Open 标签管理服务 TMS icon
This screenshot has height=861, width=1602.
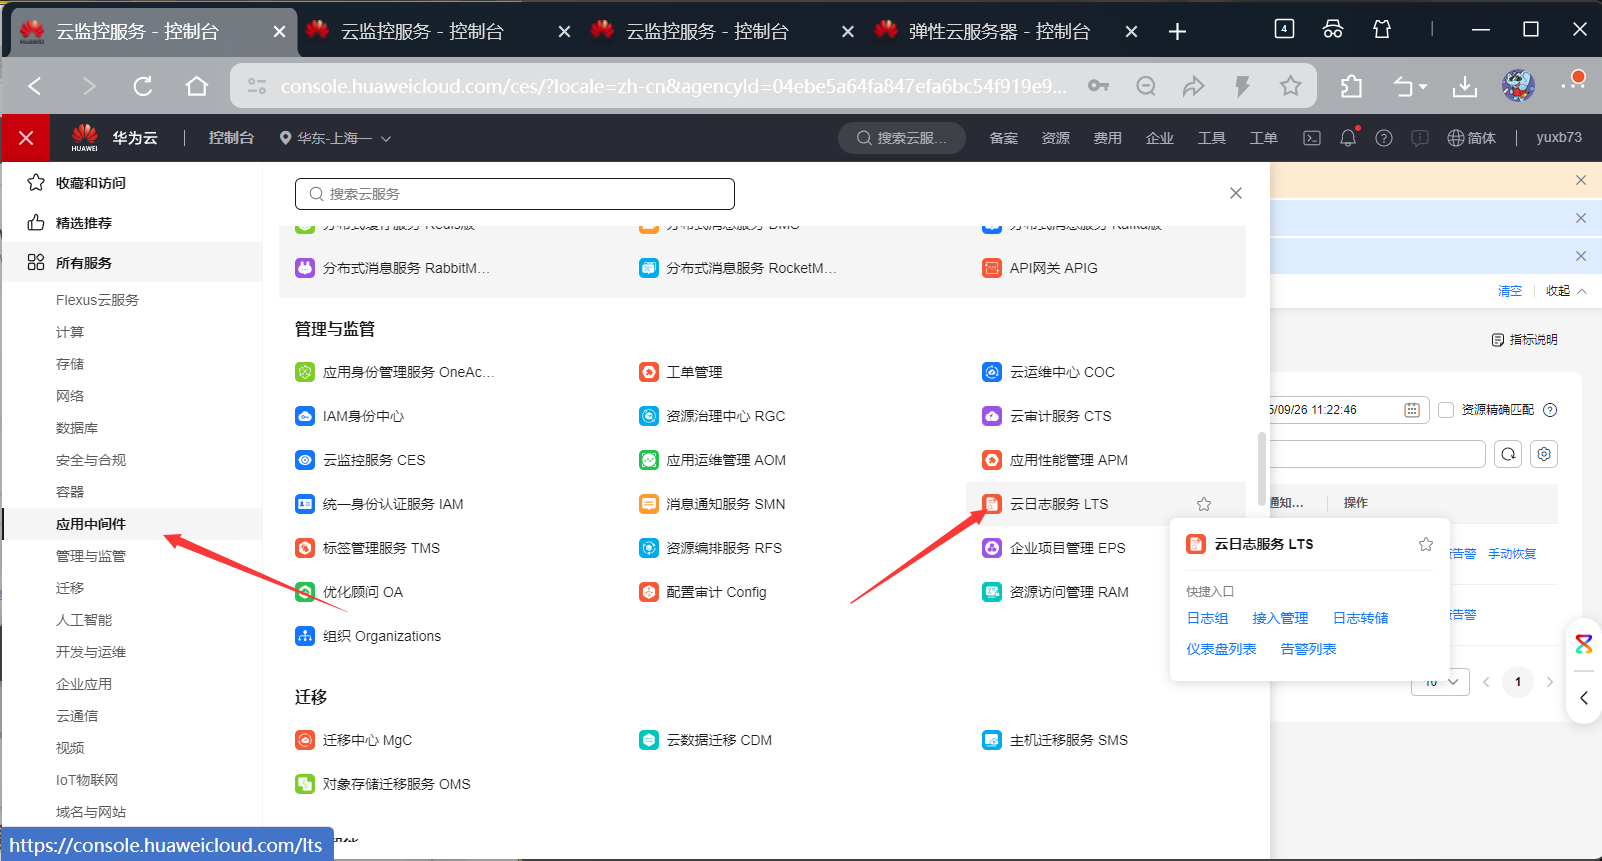[x=305, y=548]
